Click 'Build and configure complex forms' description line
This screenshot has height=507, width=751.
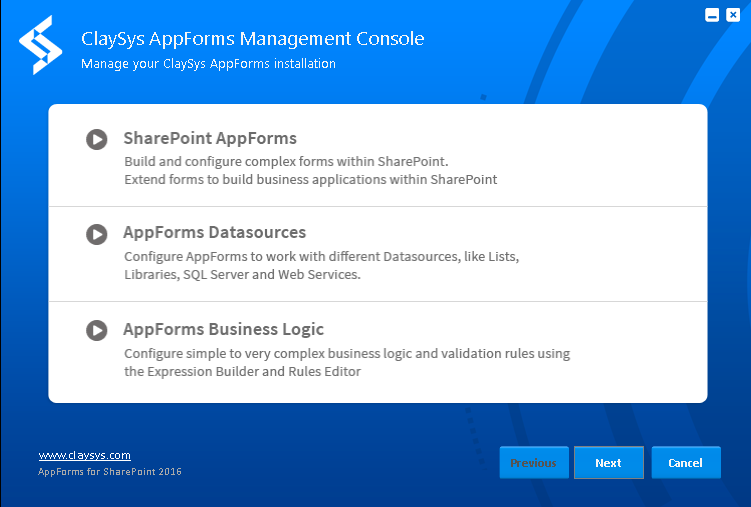pyautogui.click(x=286, y=162)
